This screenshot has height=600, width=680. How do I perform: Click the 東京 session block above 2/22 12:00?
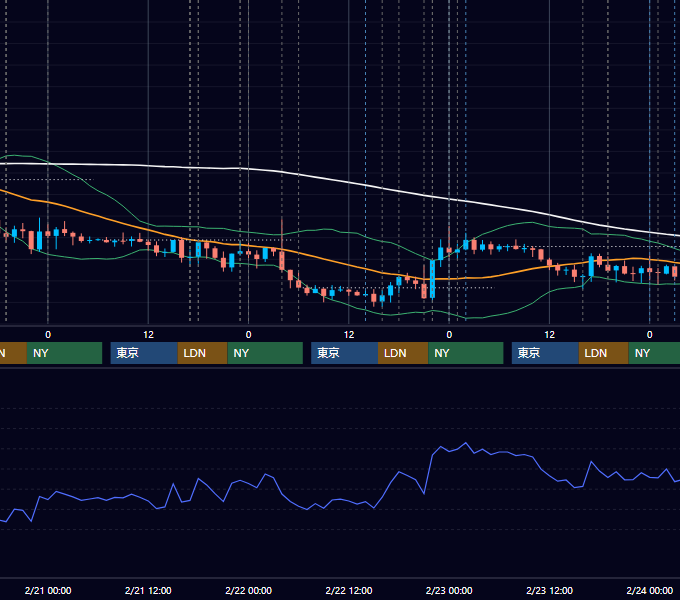click(x=344, y=353)
